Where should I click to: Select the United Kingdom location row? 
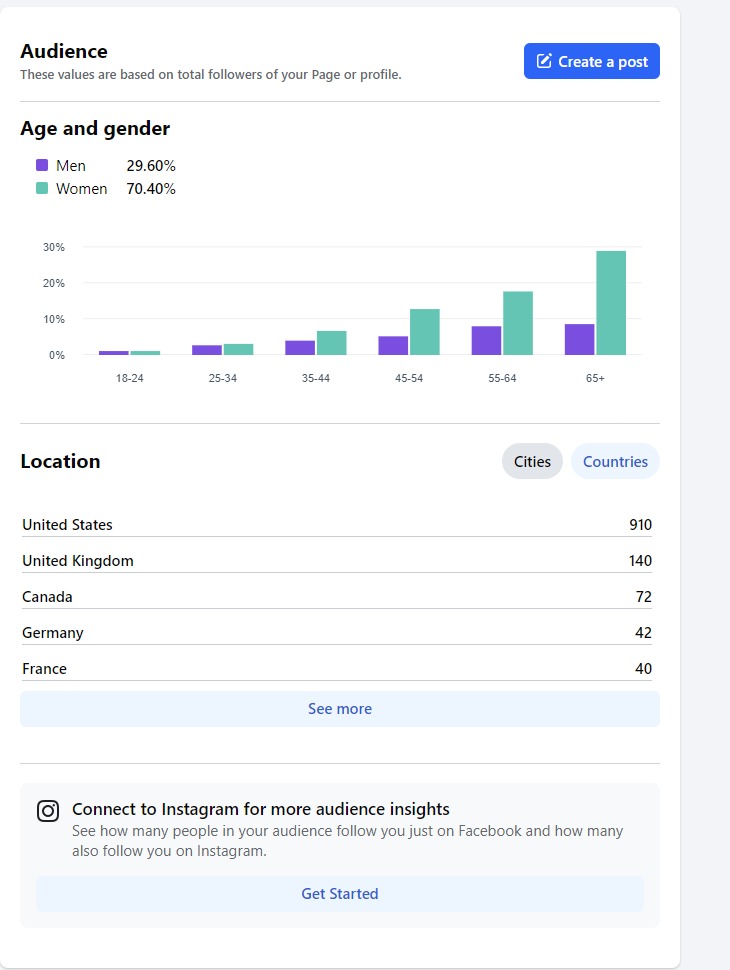[x=337, y=561]
